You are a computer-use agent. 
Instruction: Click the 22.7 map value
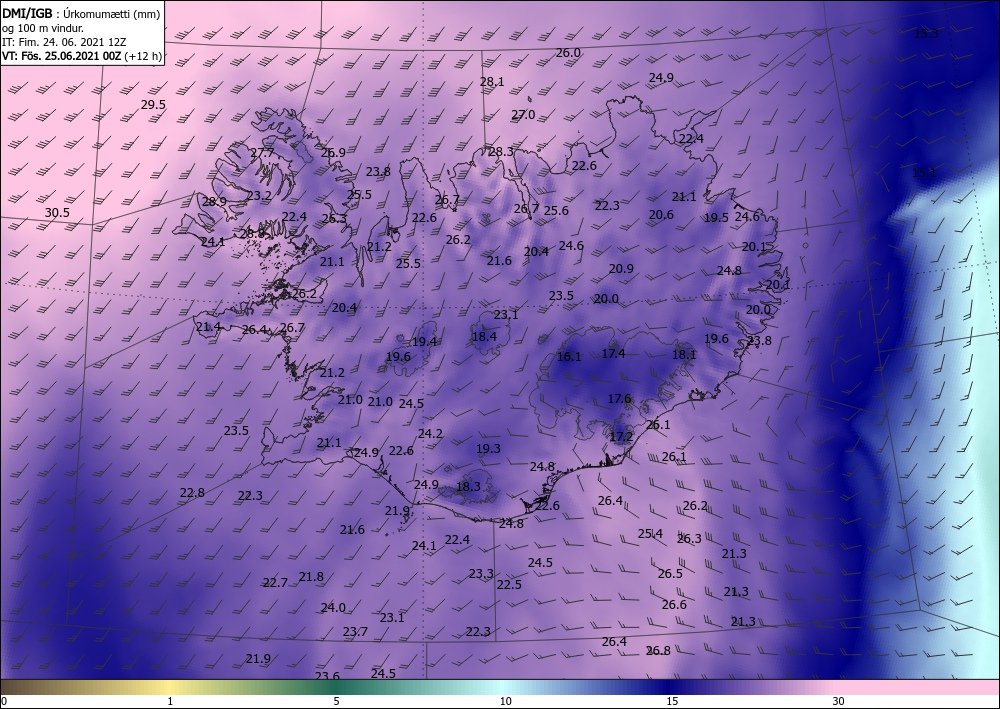coord(275,583)
